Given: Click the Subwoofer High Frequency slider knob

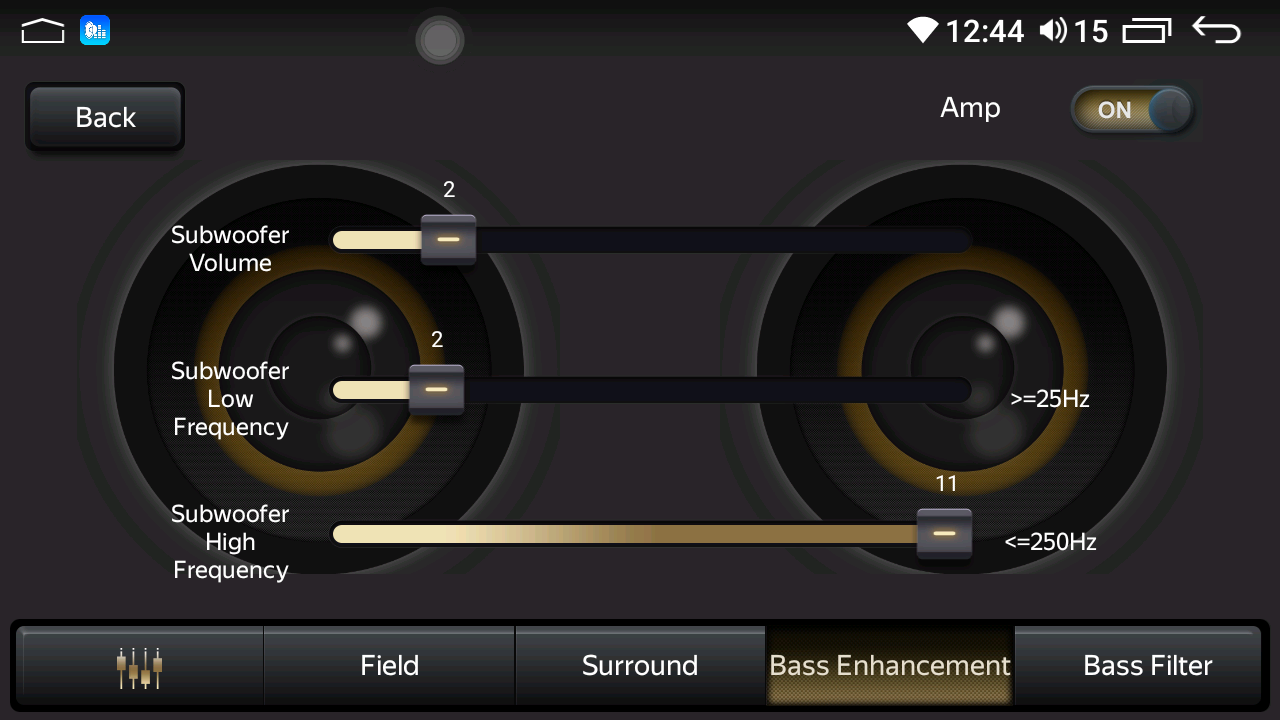Looking at the screenshot, I should [x=944, y=534].
